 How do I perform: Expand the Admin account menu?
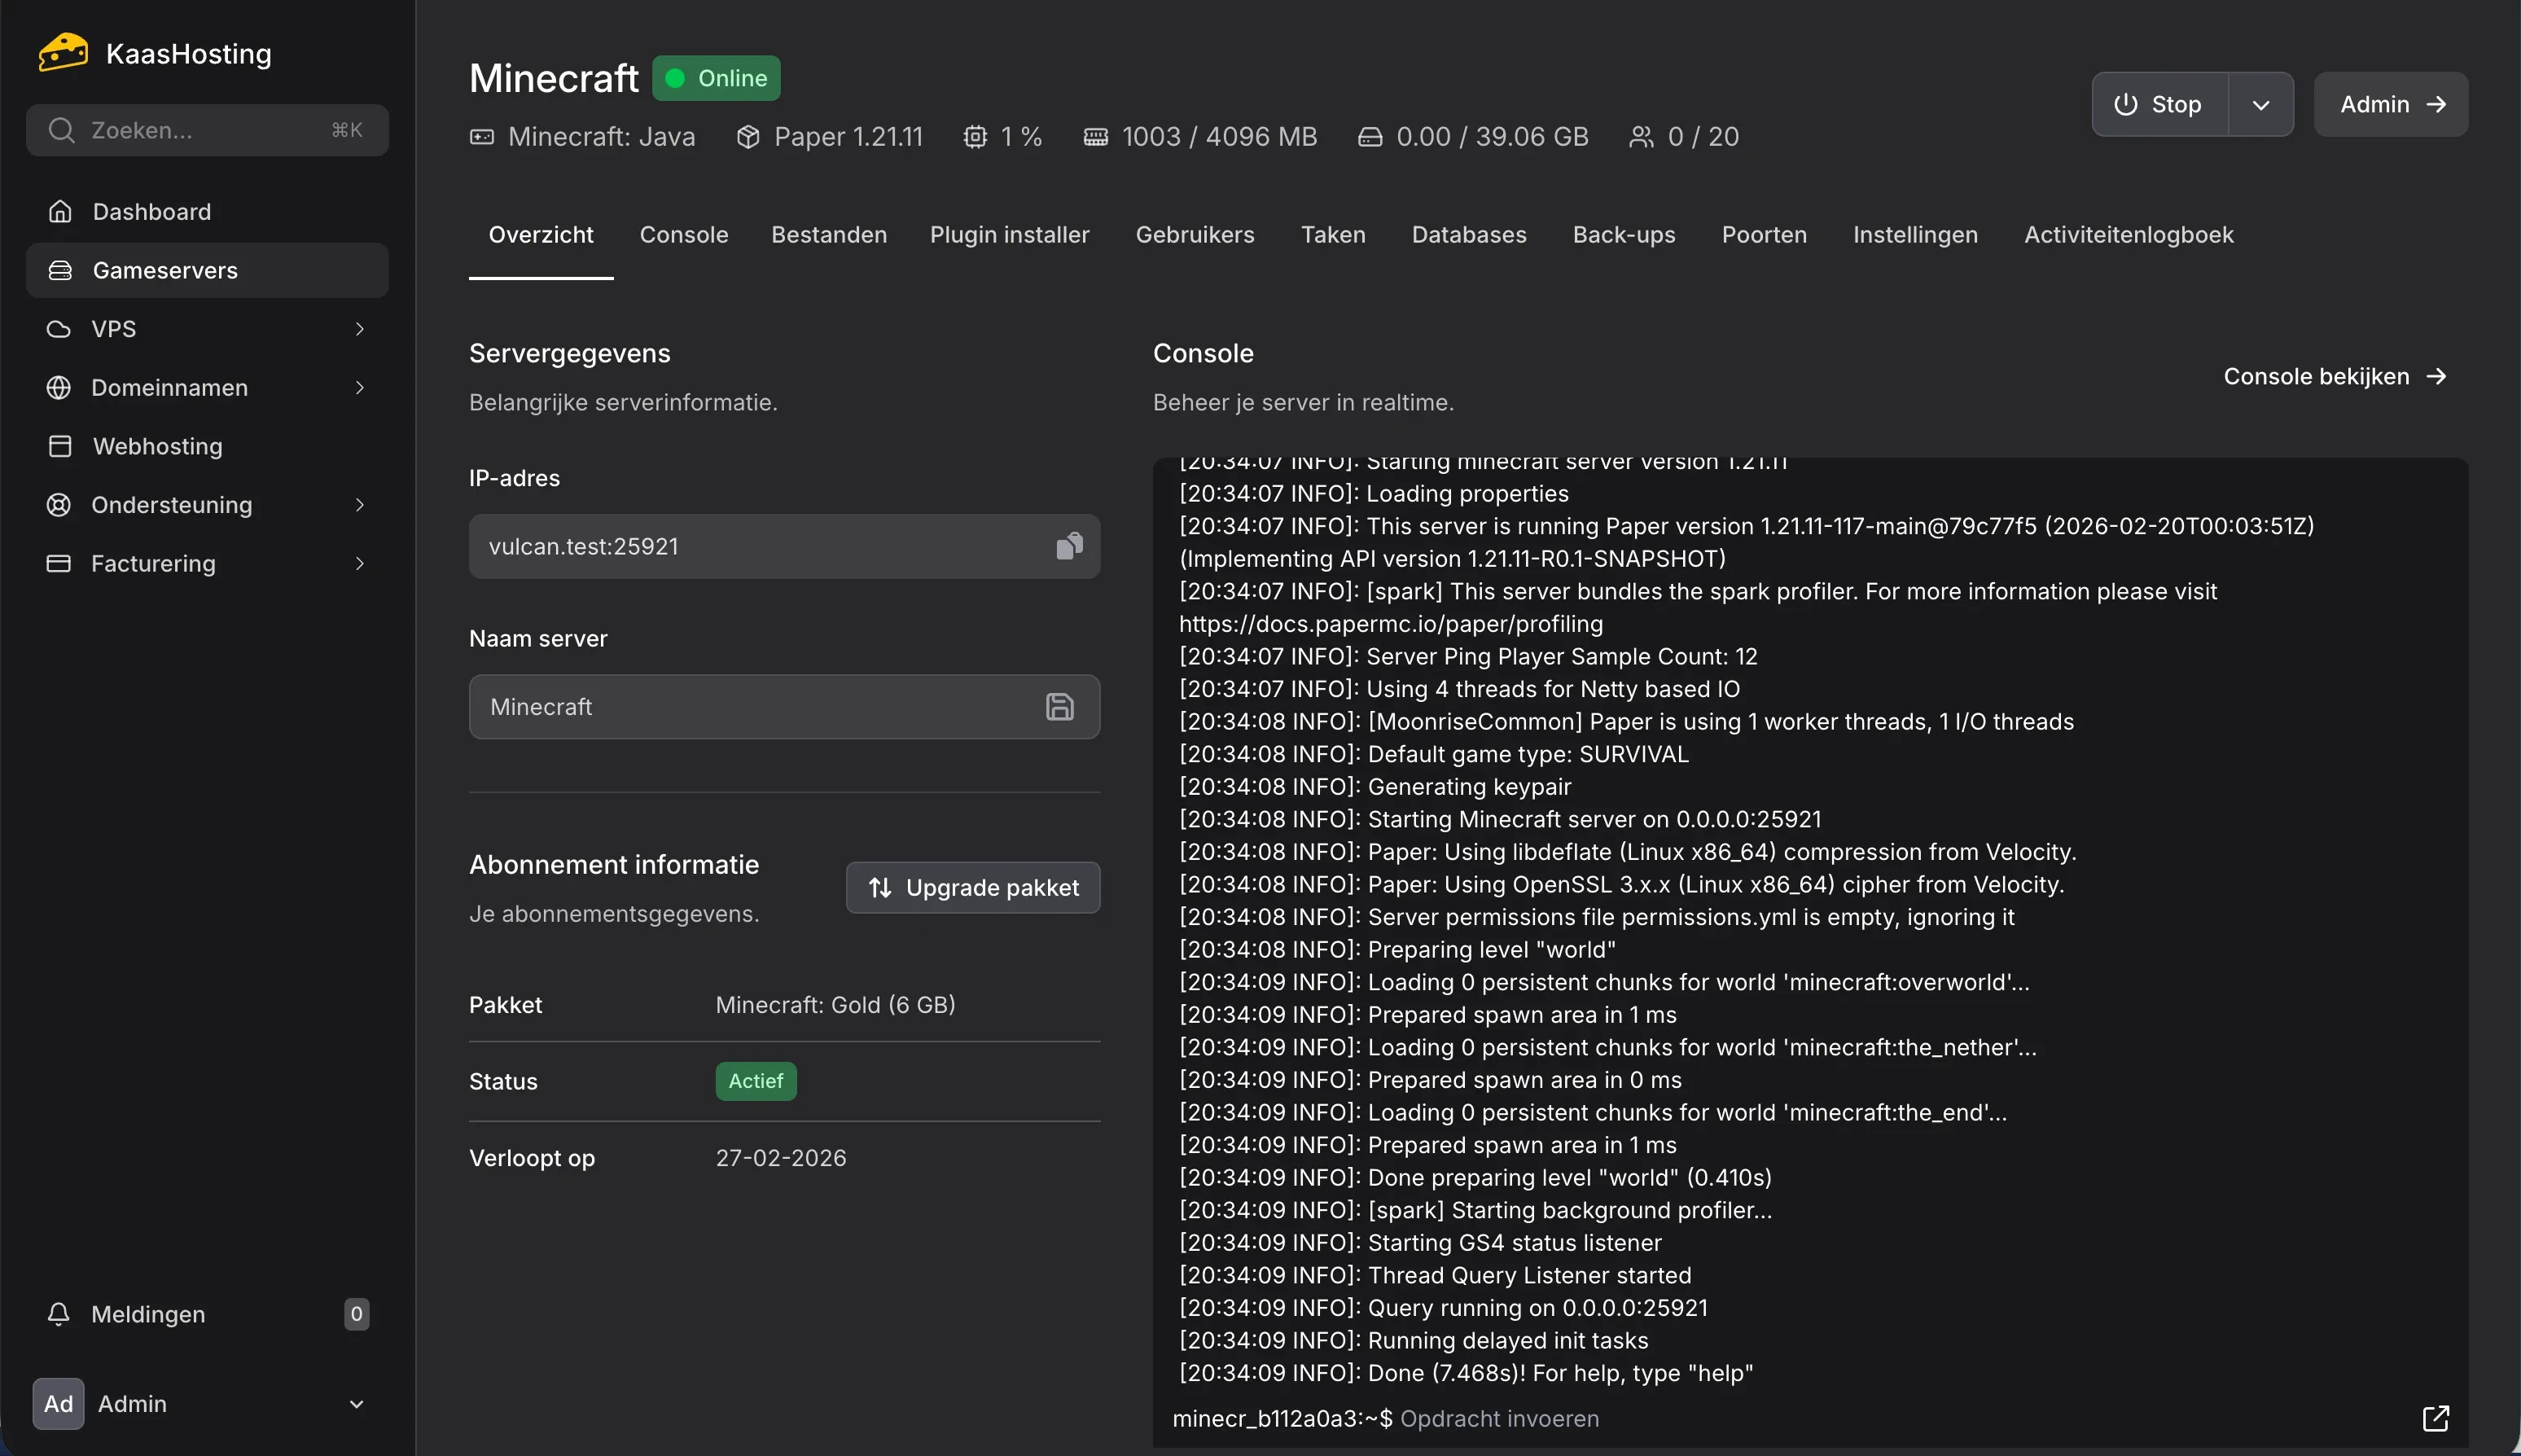(x=356, y=1403)
